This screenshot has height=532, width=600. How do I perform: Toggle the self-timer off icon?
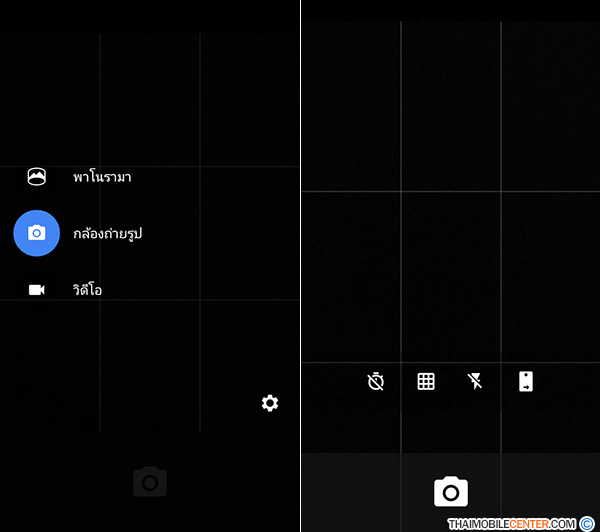[x=376, y=381]
